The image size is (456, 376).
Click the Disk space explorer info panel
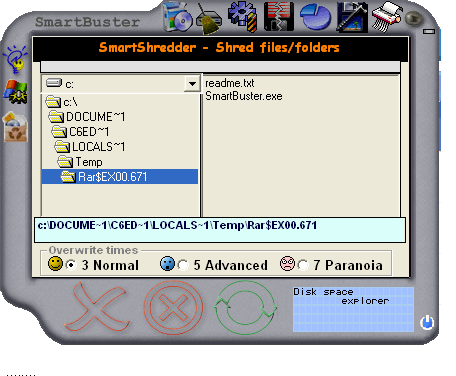point(353,309)
